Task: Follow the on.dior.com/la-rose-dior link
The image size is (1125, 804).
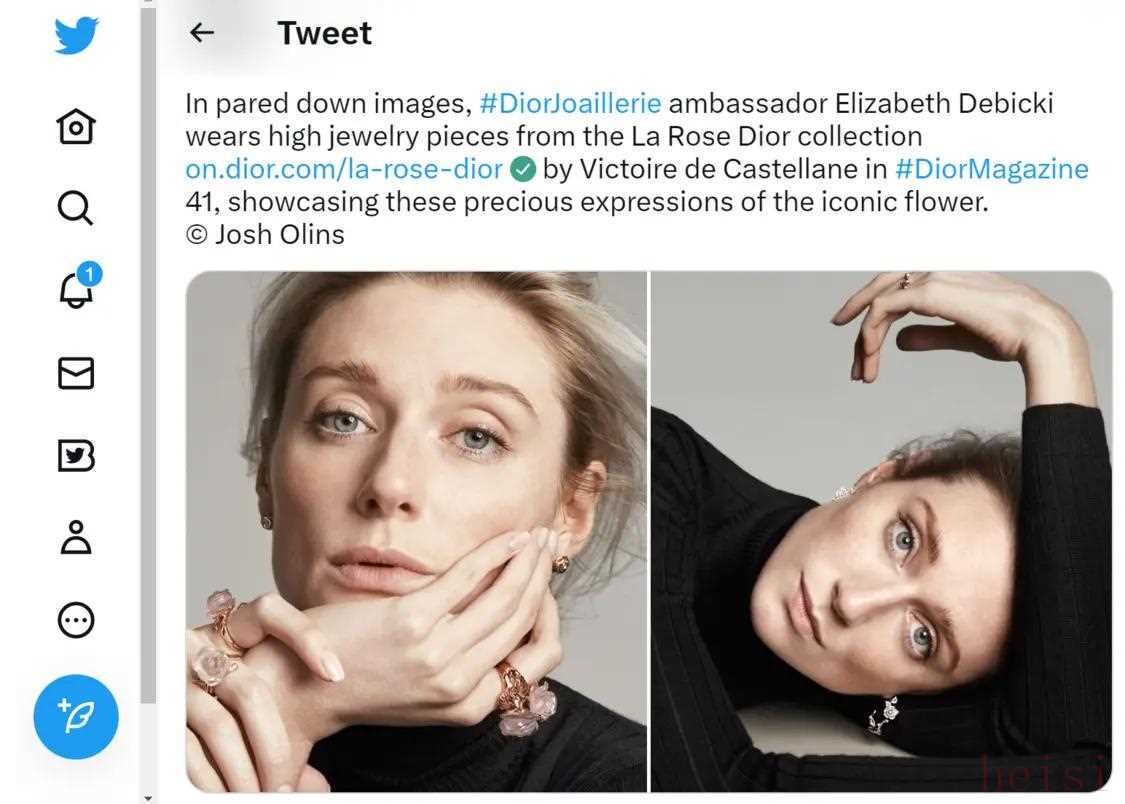Action: (x=344, y=169)
